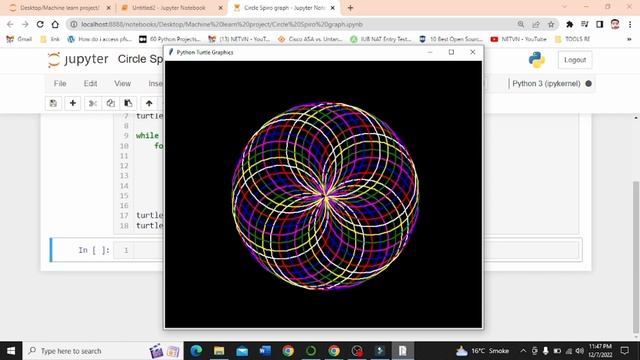Insert a cell below with plus icon
The width and height of the screenshot is (640, 360).
(x=73, y=103)
